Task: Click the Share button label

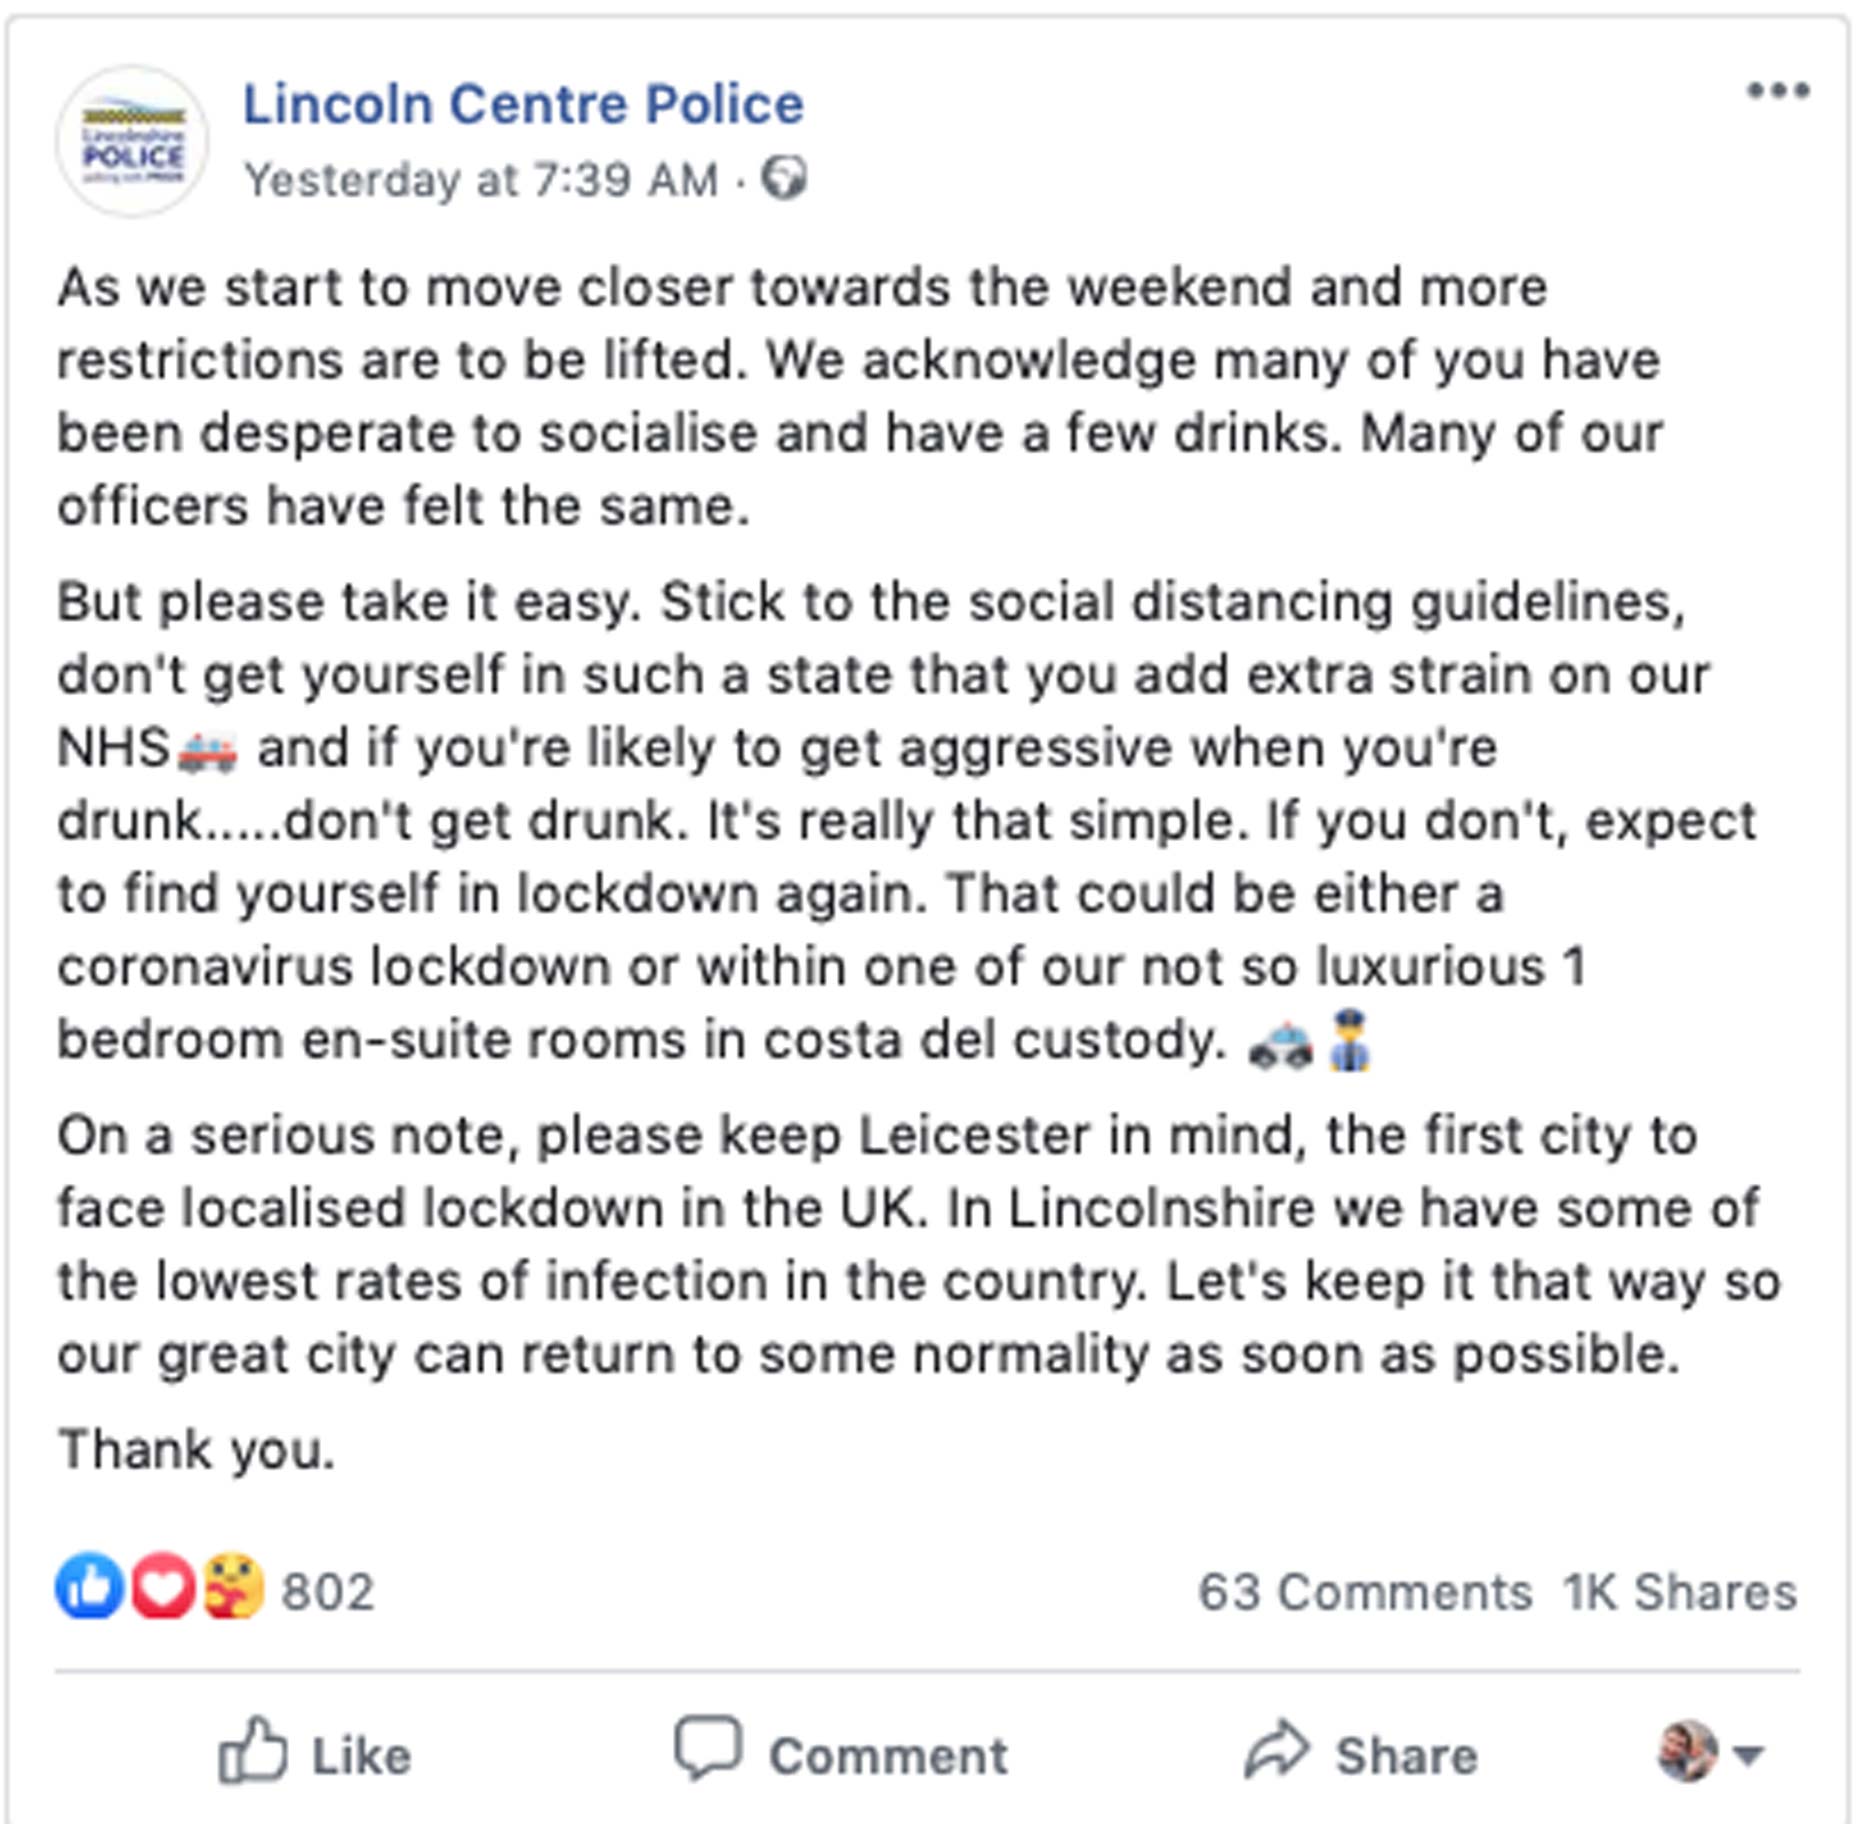Action: [1406, 1756]
